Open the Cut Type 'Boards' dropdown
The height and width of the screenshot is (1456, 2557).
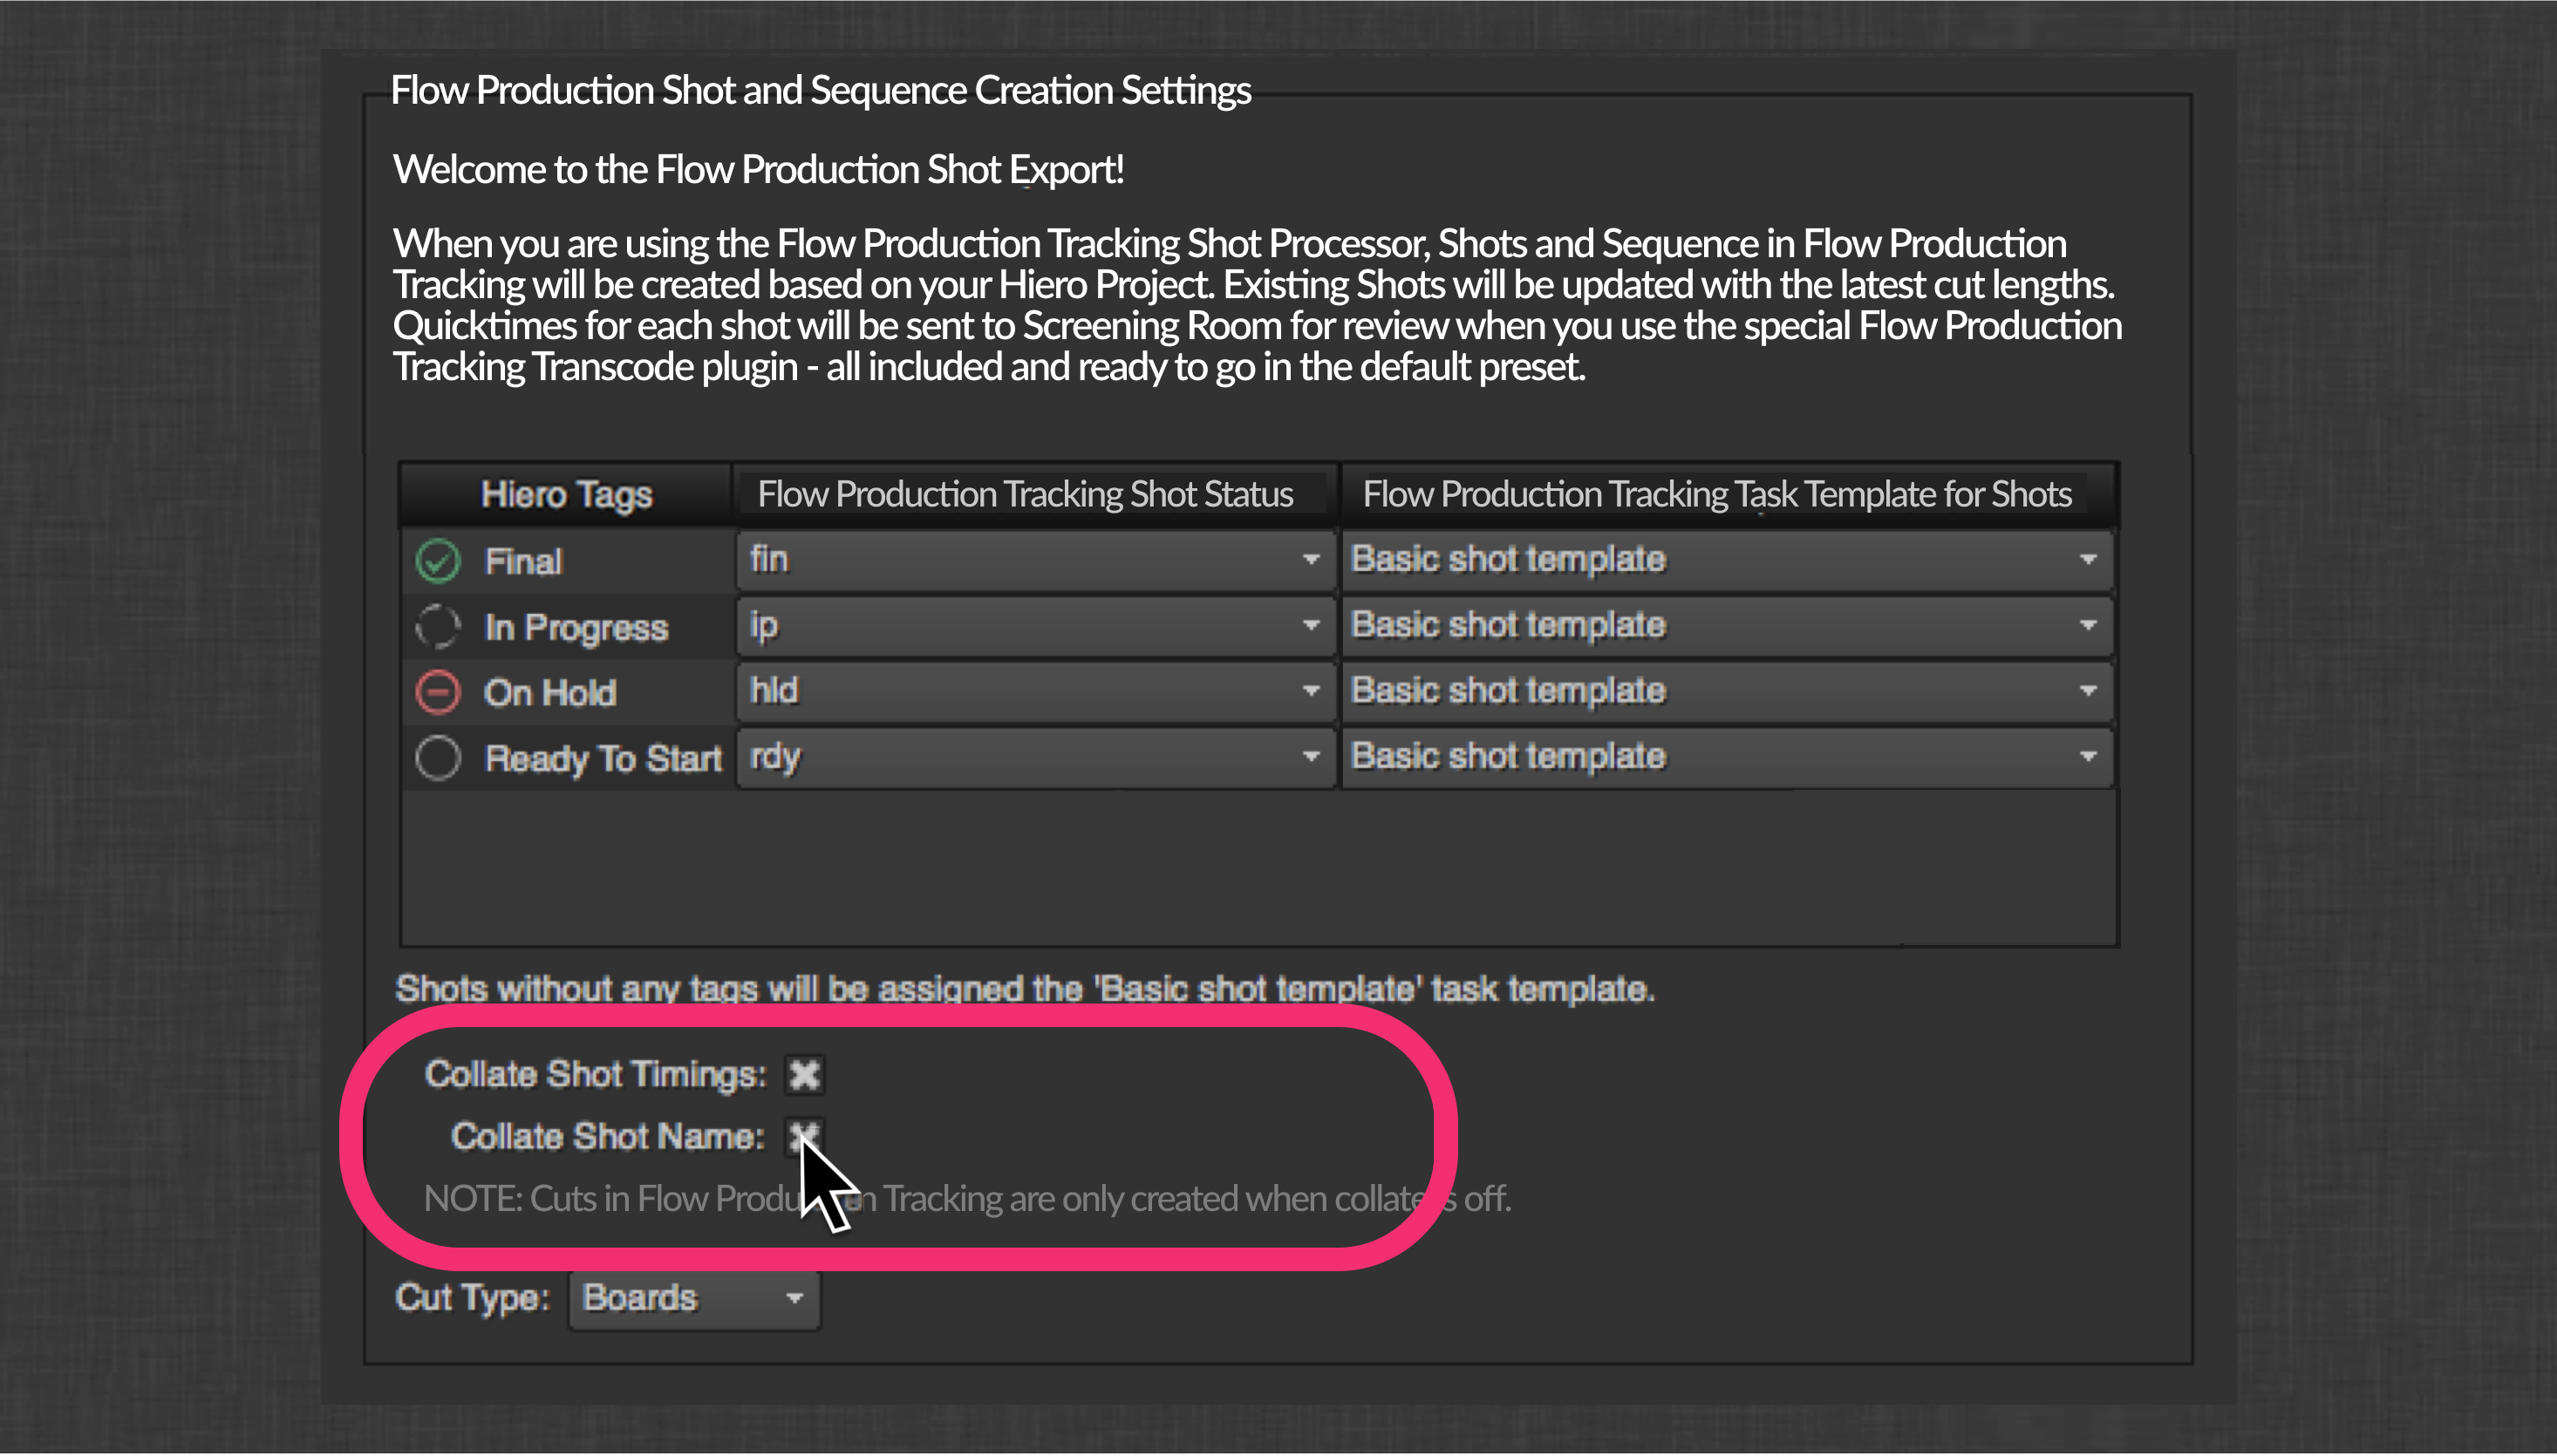(x=694, y=1299)
